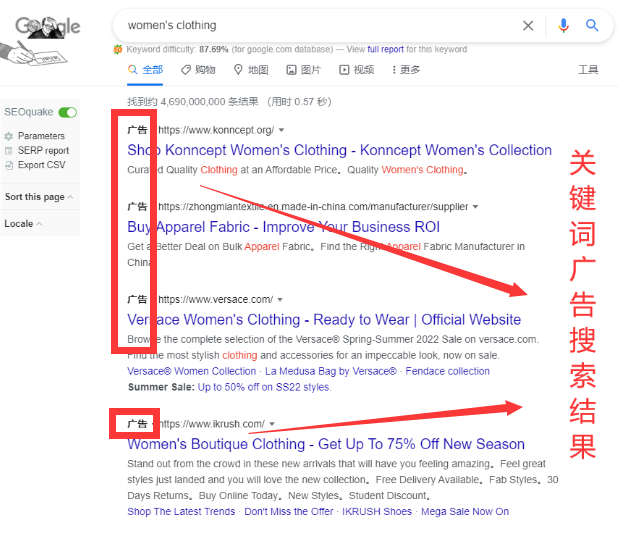The image size is (619, 534).
Task: Open Versace Women's Clothing ad result
Action: 324,320
